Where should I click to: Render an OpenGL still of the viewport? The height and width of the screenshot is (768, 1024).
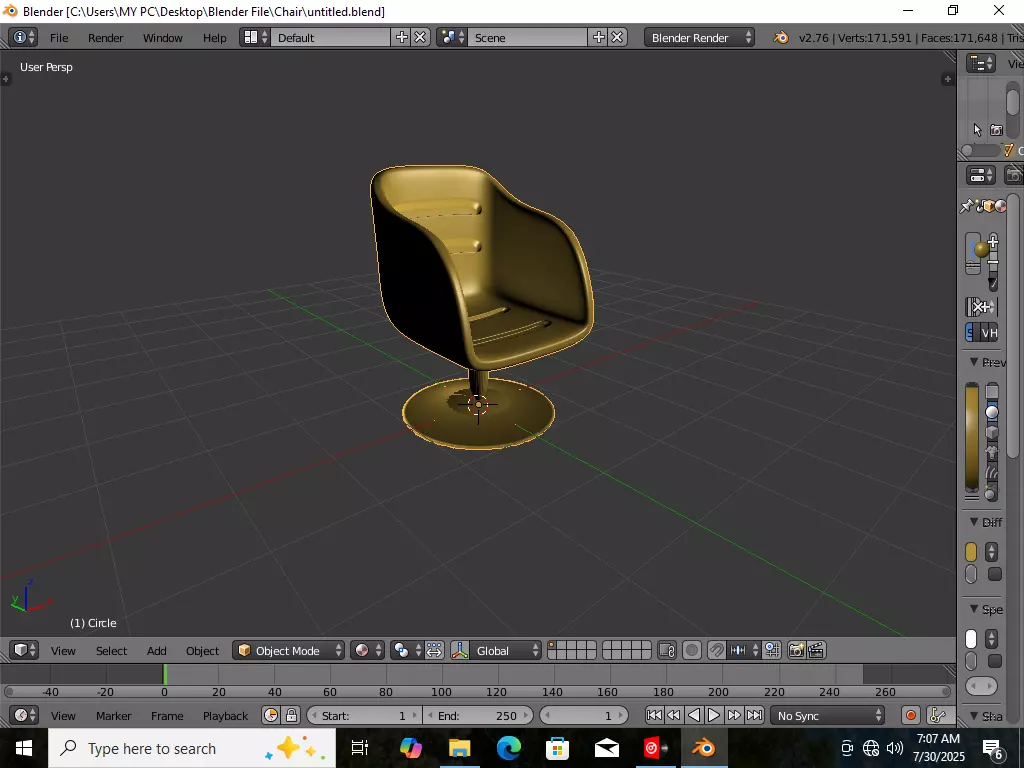pyautogui.click(x=796, y=650)
